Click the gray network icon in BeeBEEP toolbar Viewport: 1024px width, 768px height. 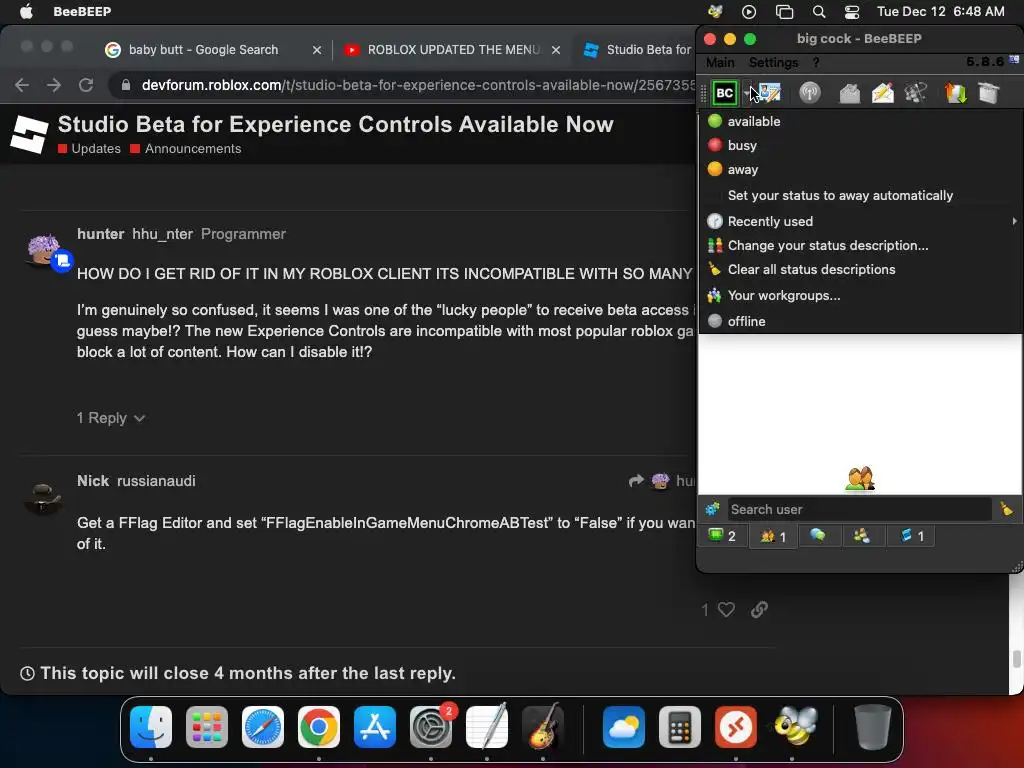click(x=916, y=93)
